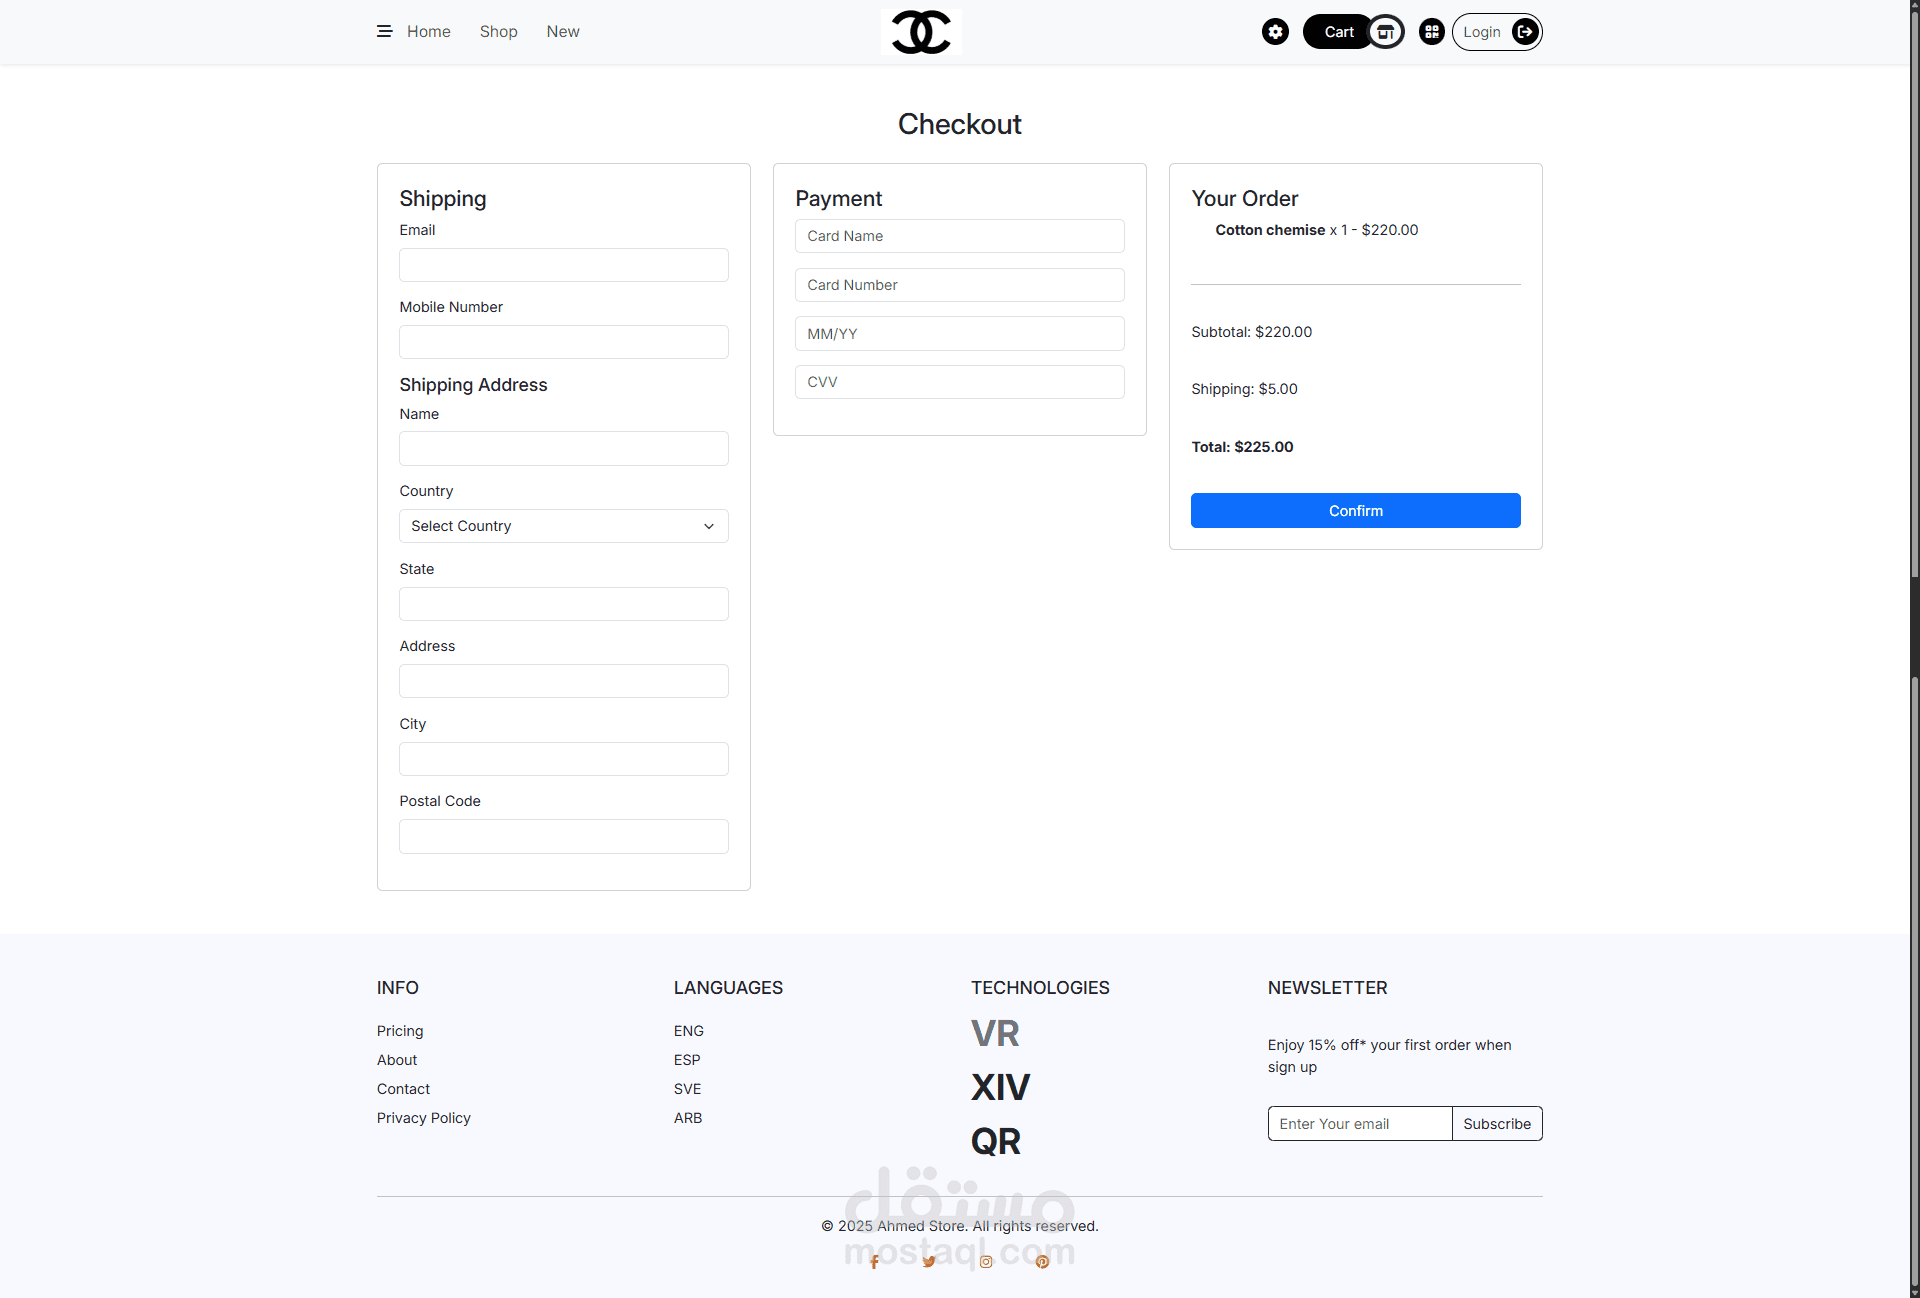Click the Instagram icon in the footer
1920x1298 pixels.
pyautogui.click(x=986, y=1262)
